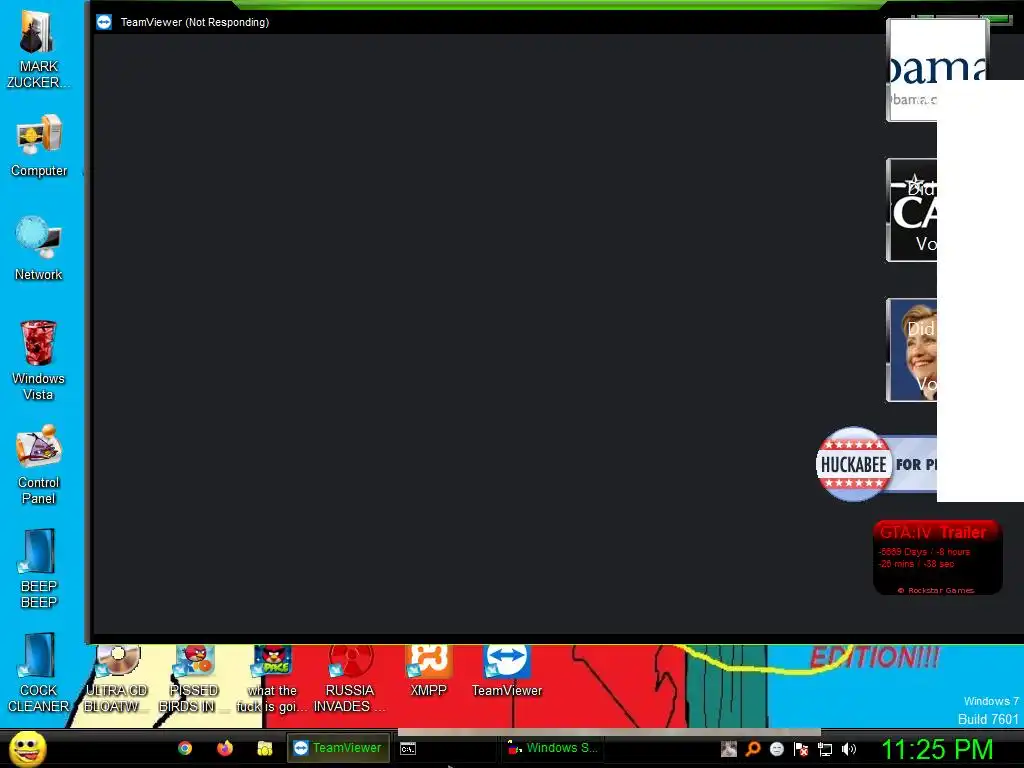
Task: Select the BEEP BEEP desktop shortcut
Action: pos(39,569)
